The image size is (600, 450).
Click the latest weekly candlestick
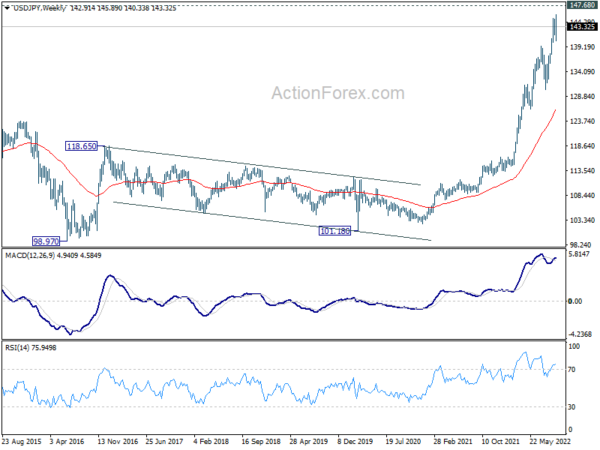[556, 28]
